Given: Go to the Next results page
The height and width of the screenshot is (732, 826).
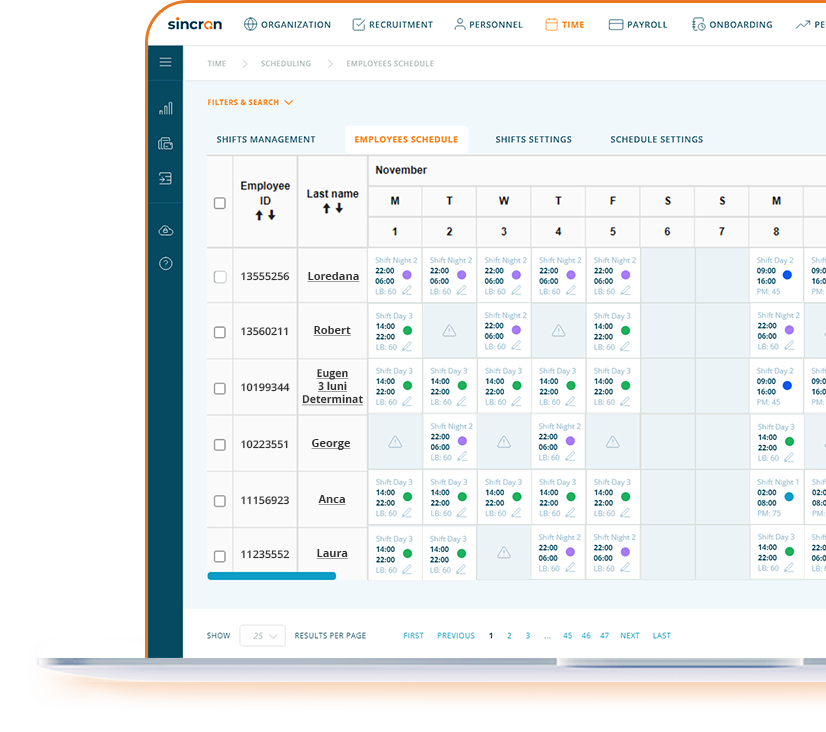Looking at the screenshot, I should [629, 636].
